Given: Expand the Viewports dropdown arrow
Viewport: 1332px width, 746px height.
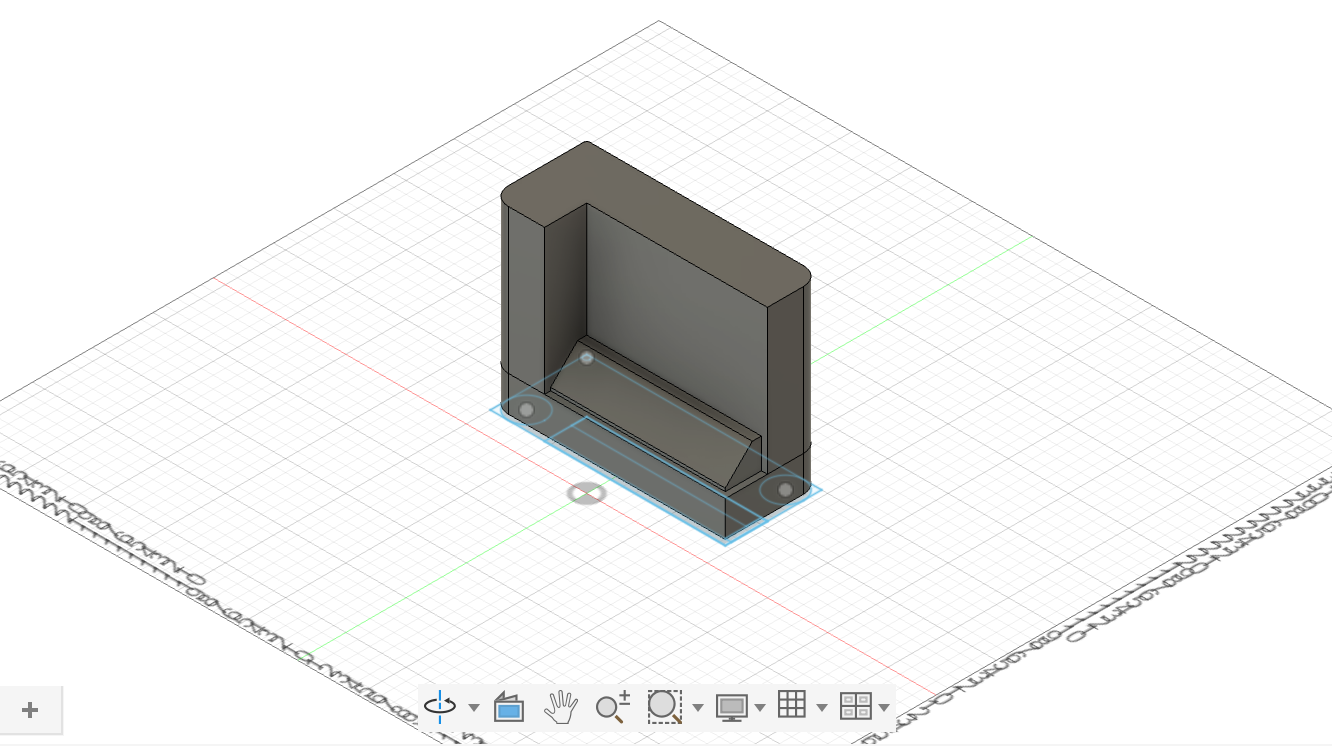Looking at the screenshot, I should pyautogui.click(x=884, y=708).
